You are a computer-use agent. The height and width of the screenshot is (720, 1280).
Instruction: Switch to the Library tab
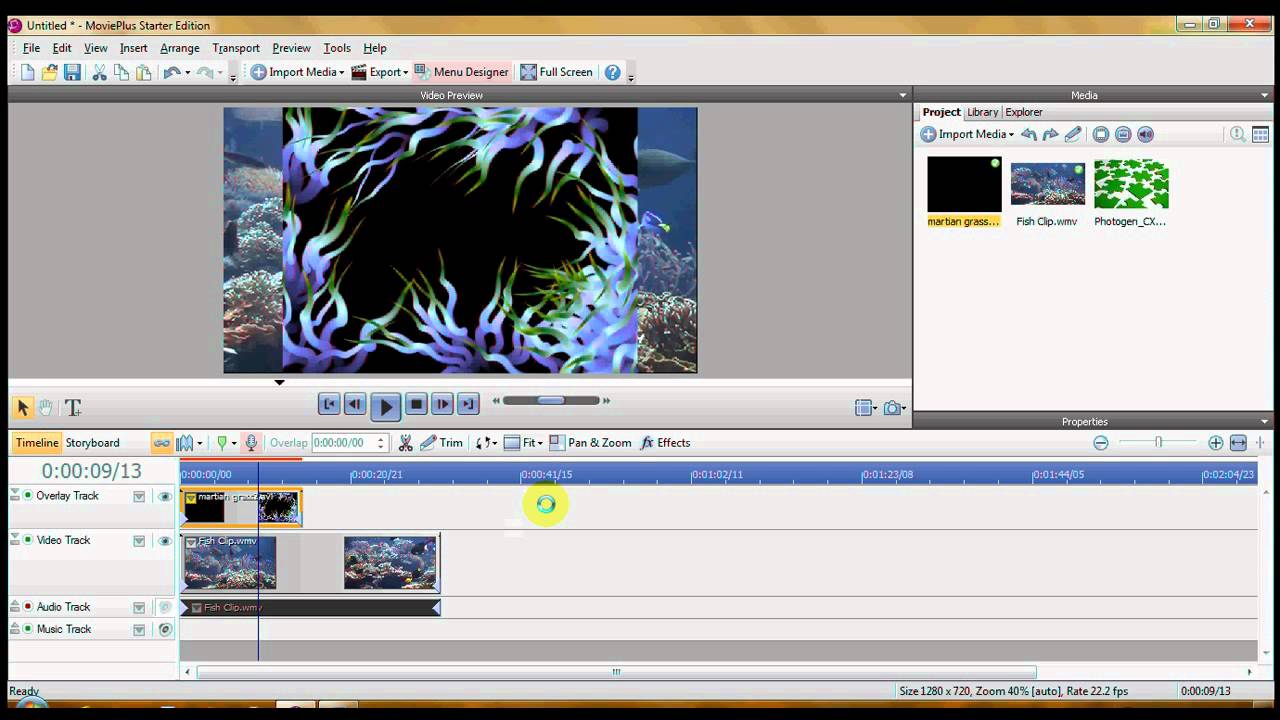click(982, 112)
